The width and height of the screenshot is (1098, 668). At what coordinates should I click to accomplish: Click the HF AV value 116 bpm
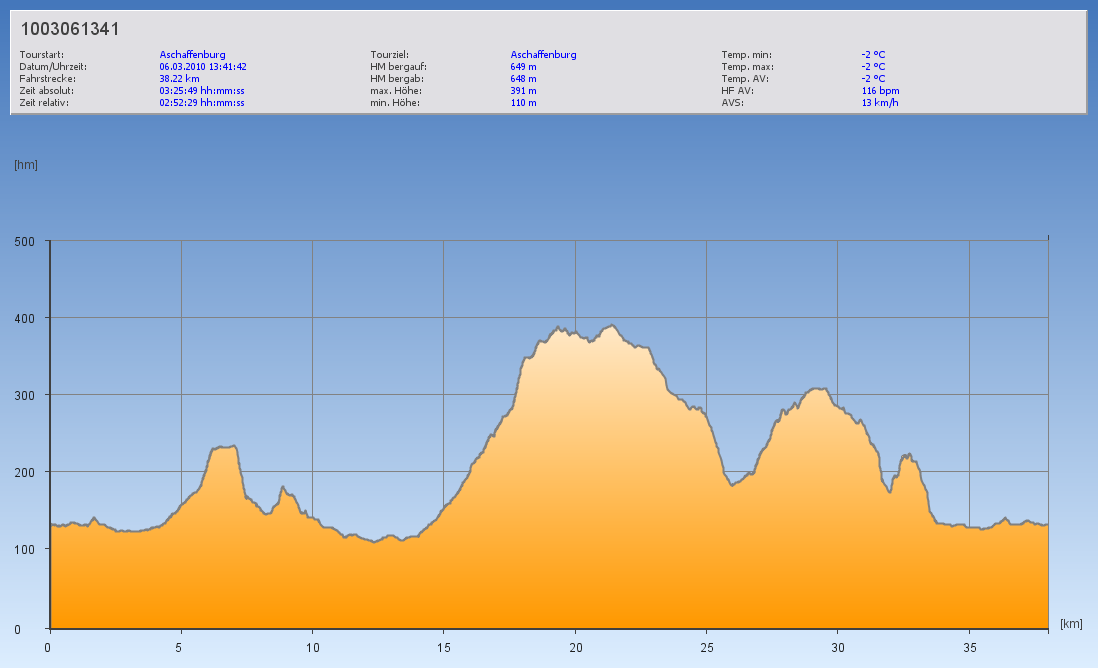pyautogui.click(x=880, y=90)
